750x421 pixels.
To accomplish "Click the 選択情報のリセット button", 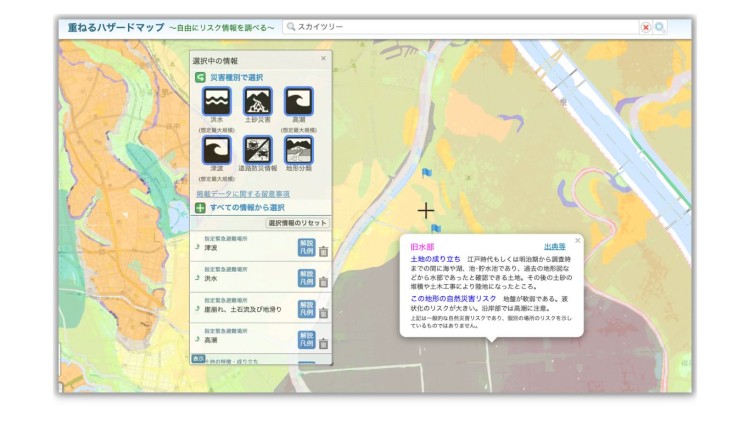I will coord(298,223).
